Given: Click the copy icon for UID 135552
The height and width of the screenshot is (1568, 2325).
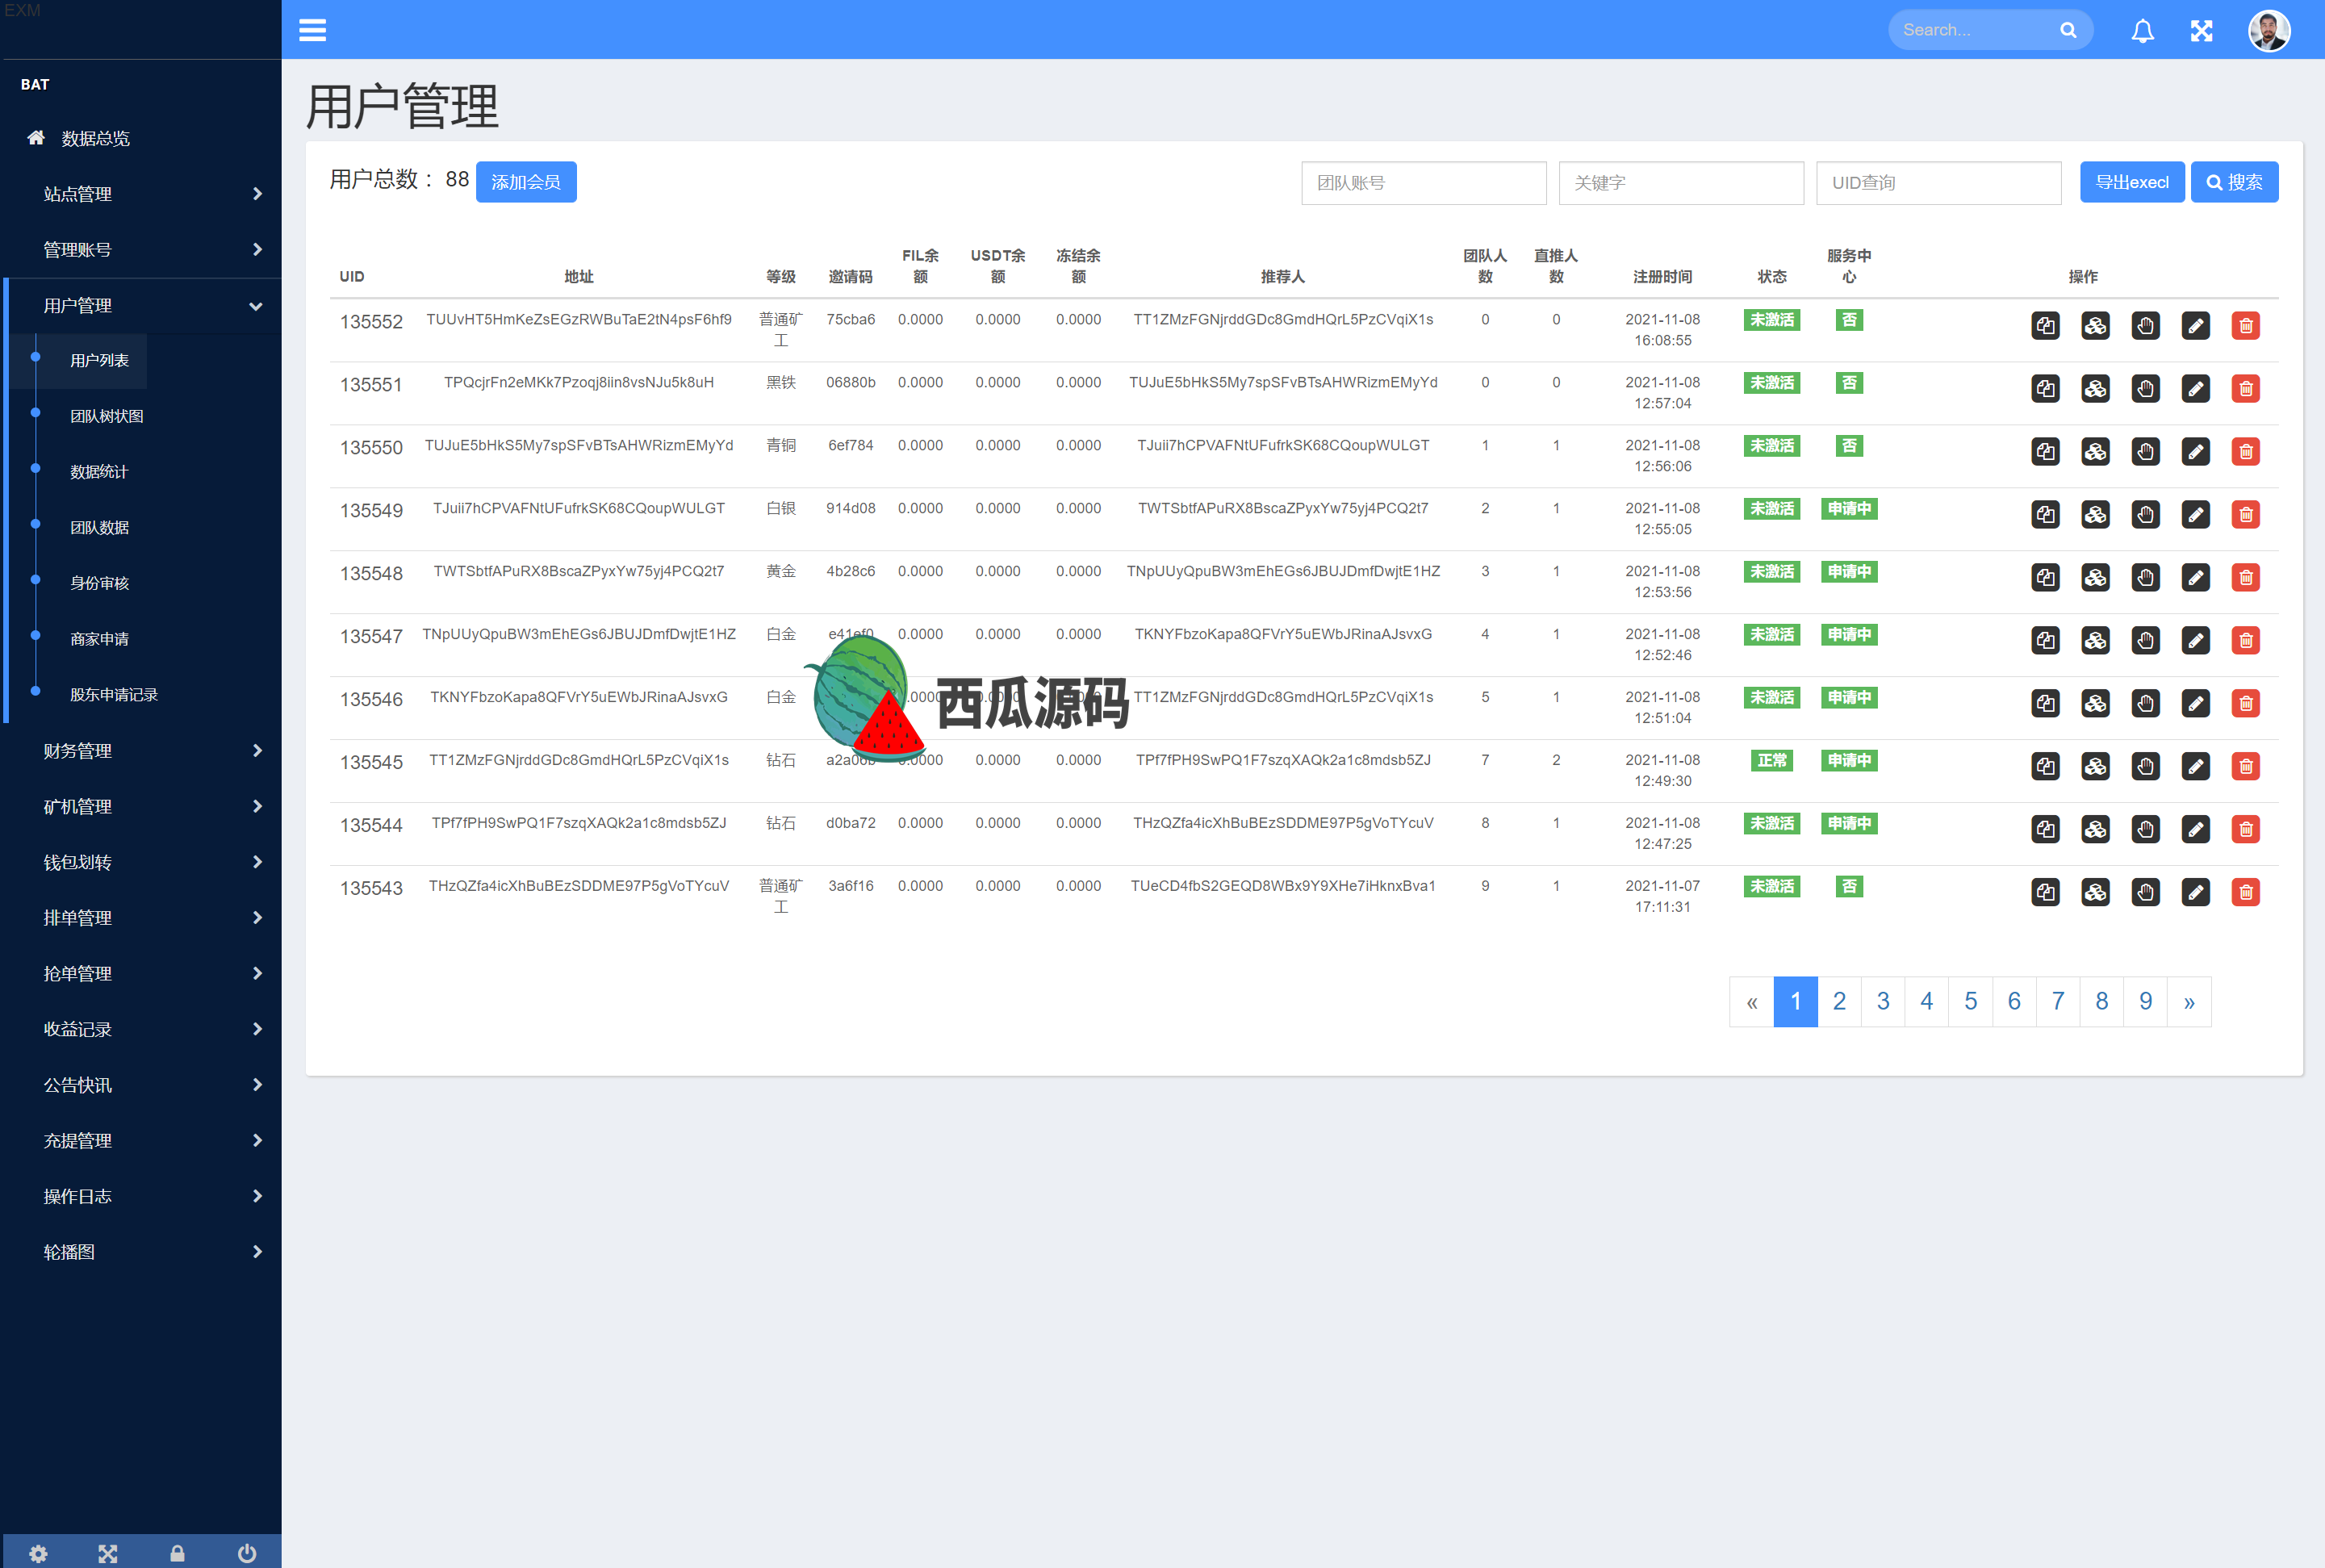Looking at the screenshot, I should 2045,326.
